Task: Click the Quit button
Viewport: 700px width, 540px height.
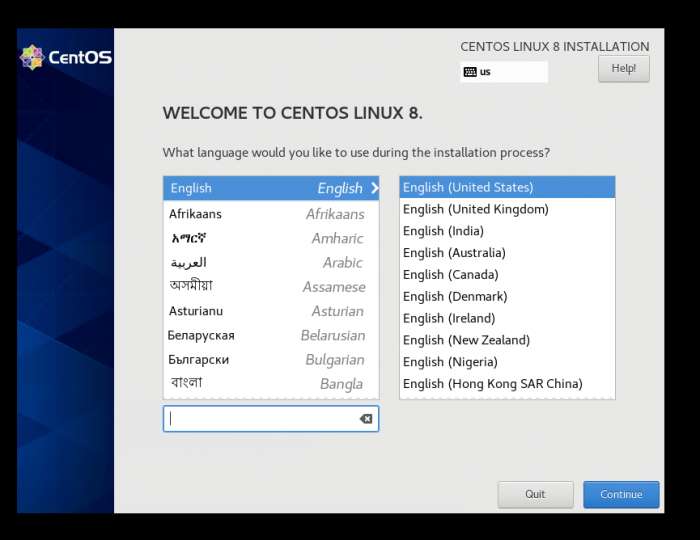Action: tap(535, 494)
